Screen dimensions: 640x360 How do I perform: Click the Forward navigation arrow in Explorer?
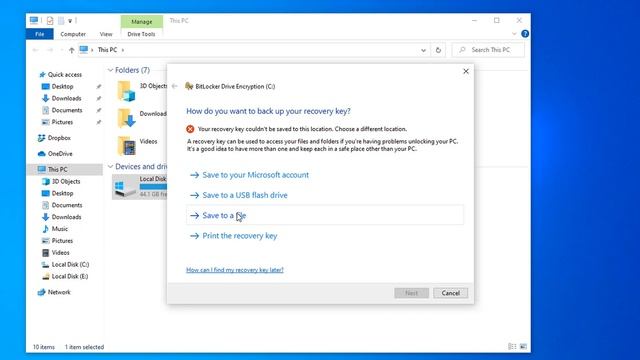[x=50, y=50]
